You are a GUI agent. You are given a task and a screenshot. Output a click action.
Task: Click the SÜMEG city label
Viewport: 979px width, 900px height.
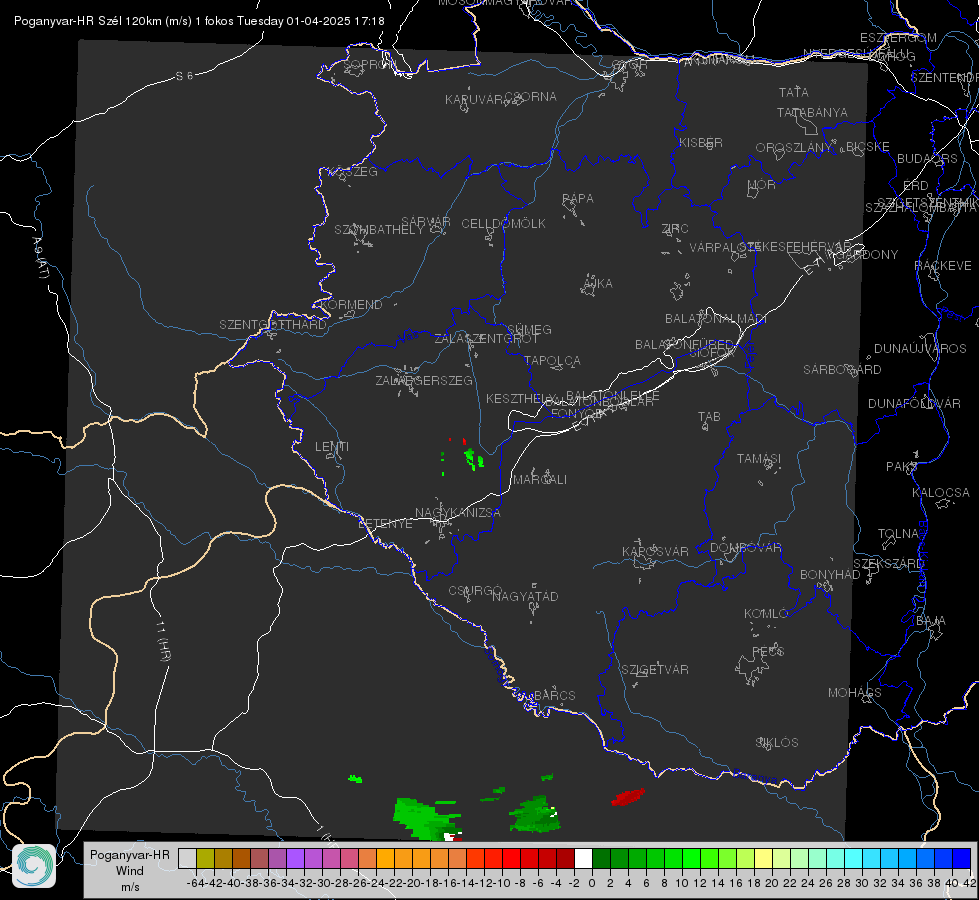point(529,329)
